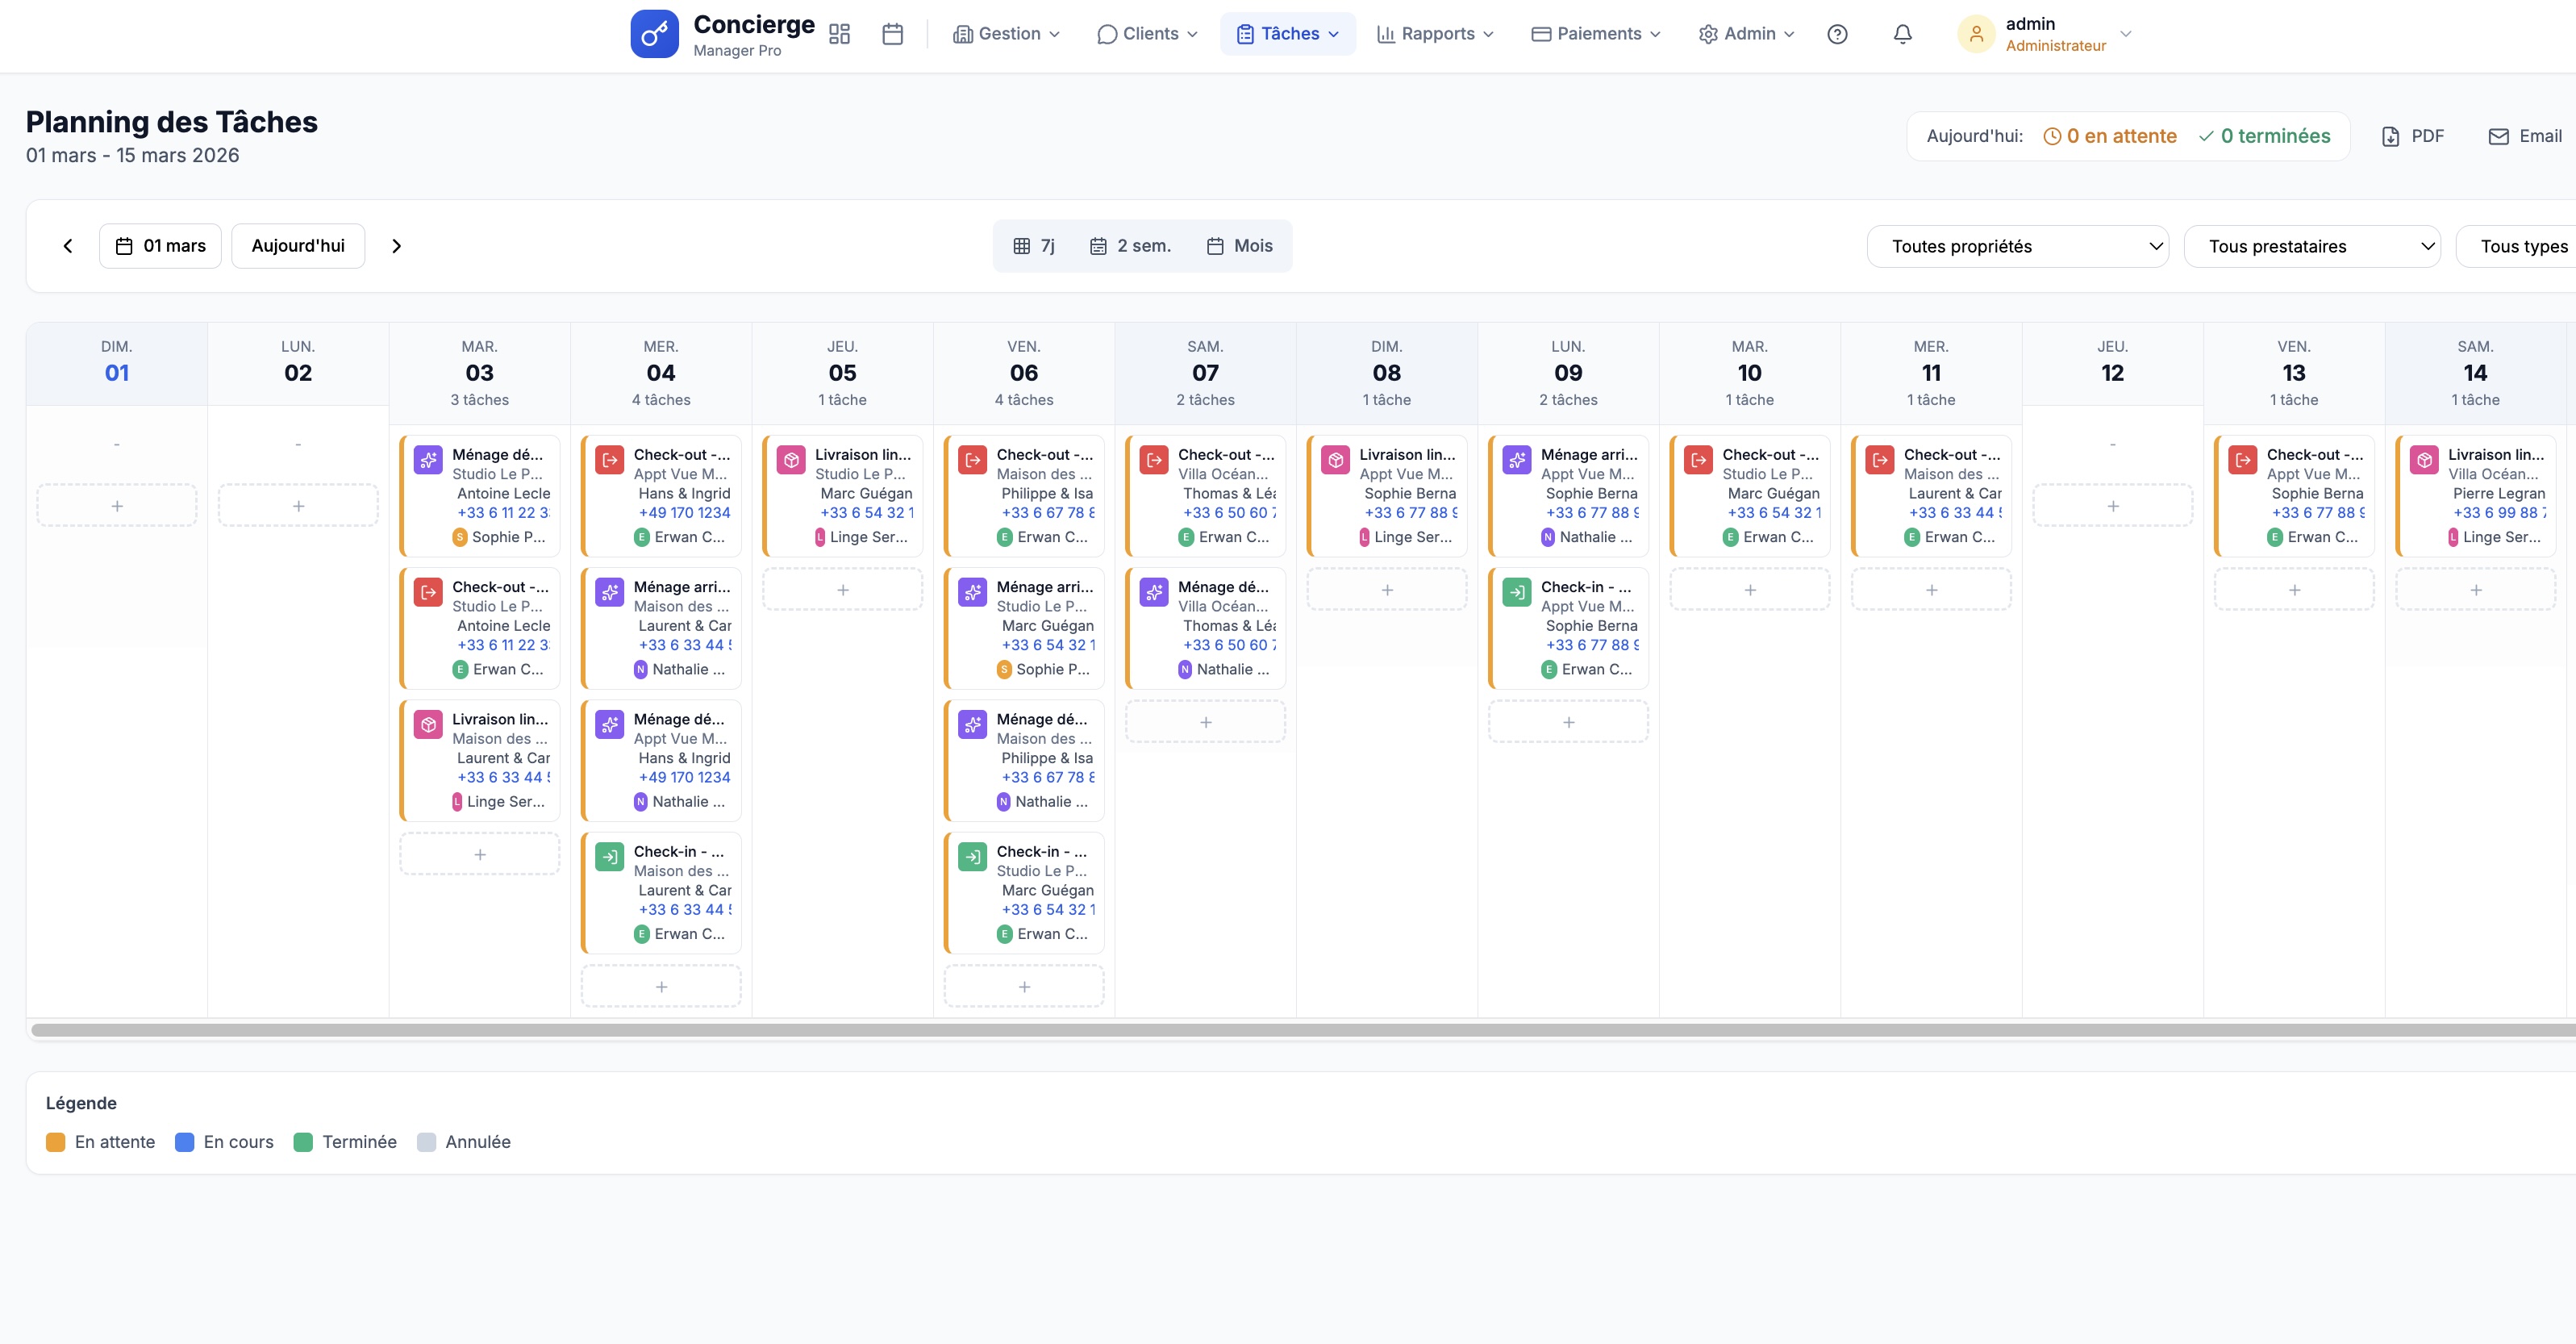2576x1344 pixels.
Task: Open the Tous prestataires dropdown
Action: (2313, 245)
